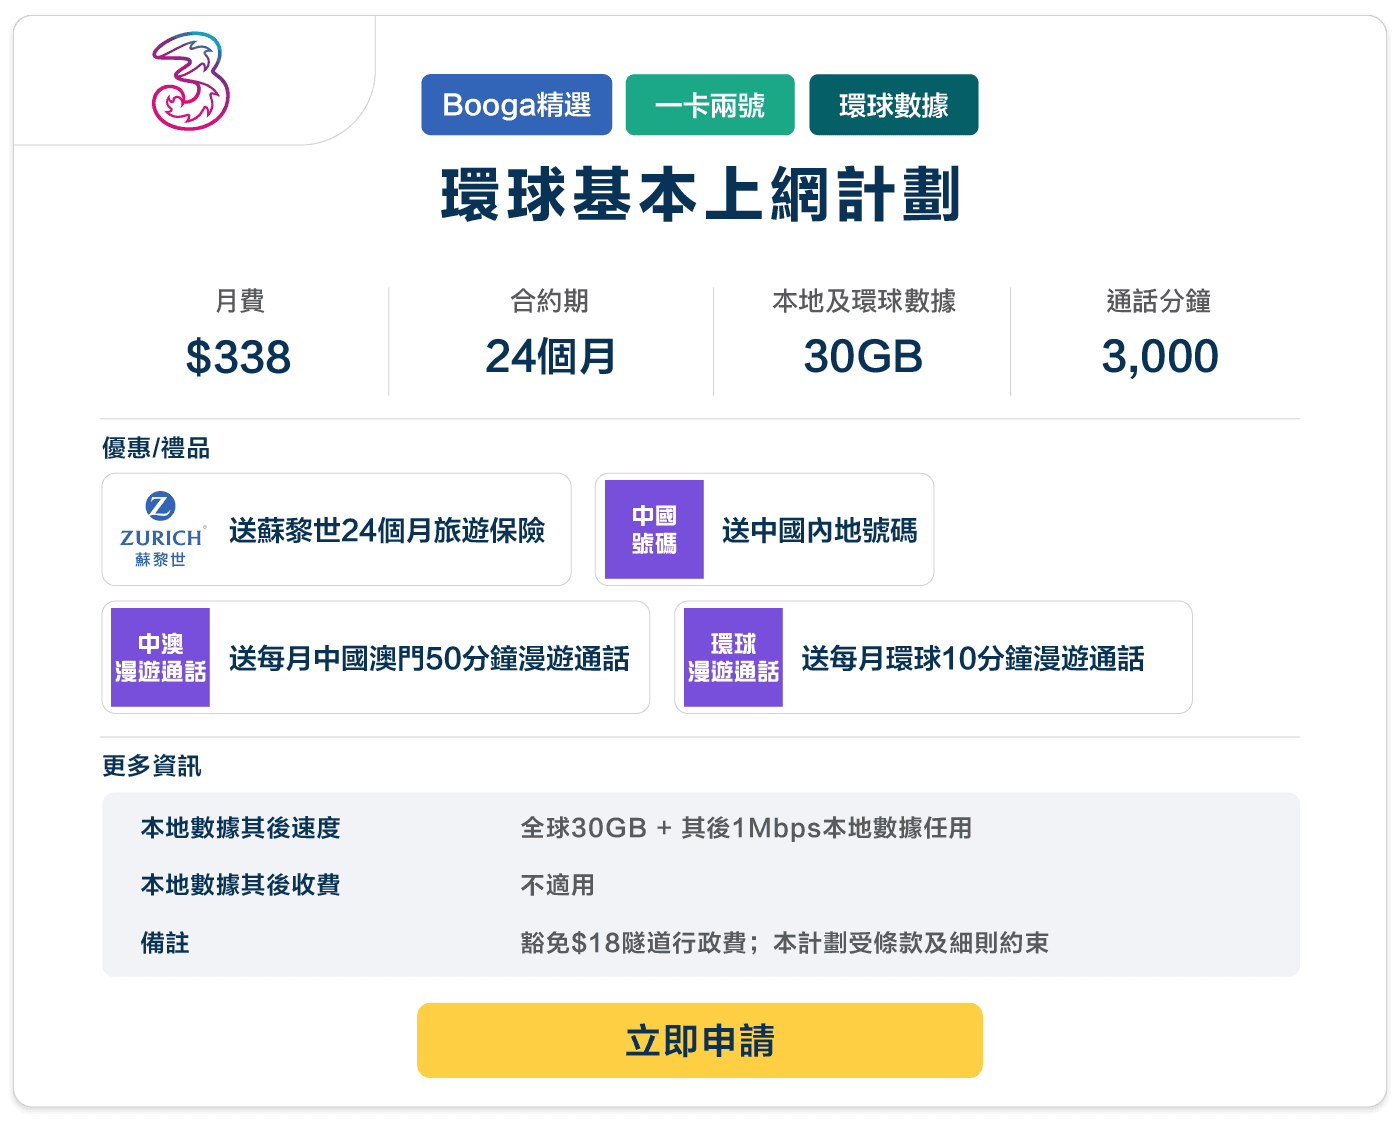Click the plan title 環球基本上網計劃
The image size is (1400, 1131).
[x=700, y=194]
